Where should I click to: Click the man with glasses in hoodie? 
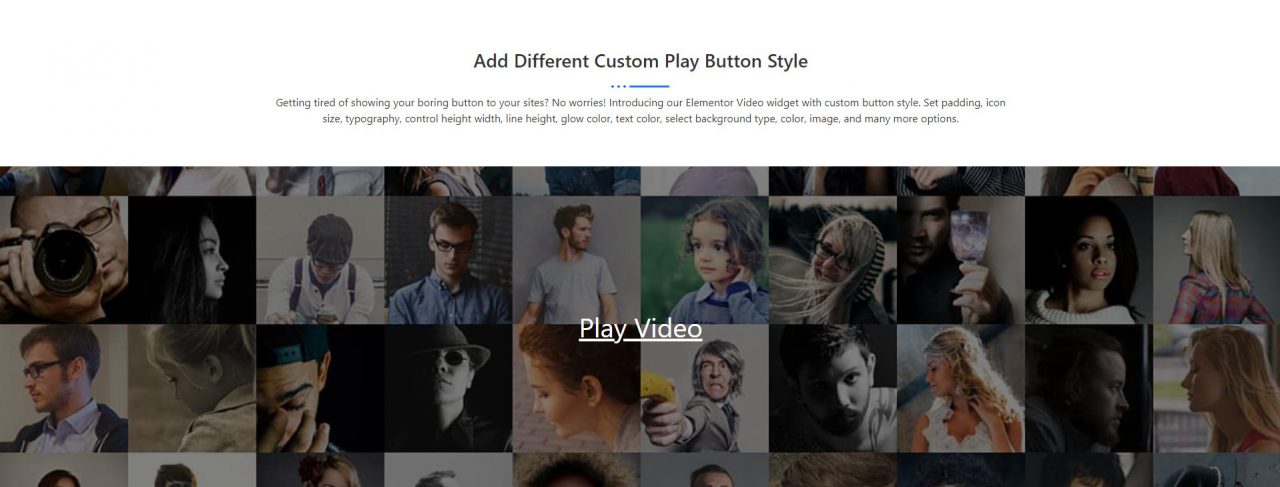63,388
